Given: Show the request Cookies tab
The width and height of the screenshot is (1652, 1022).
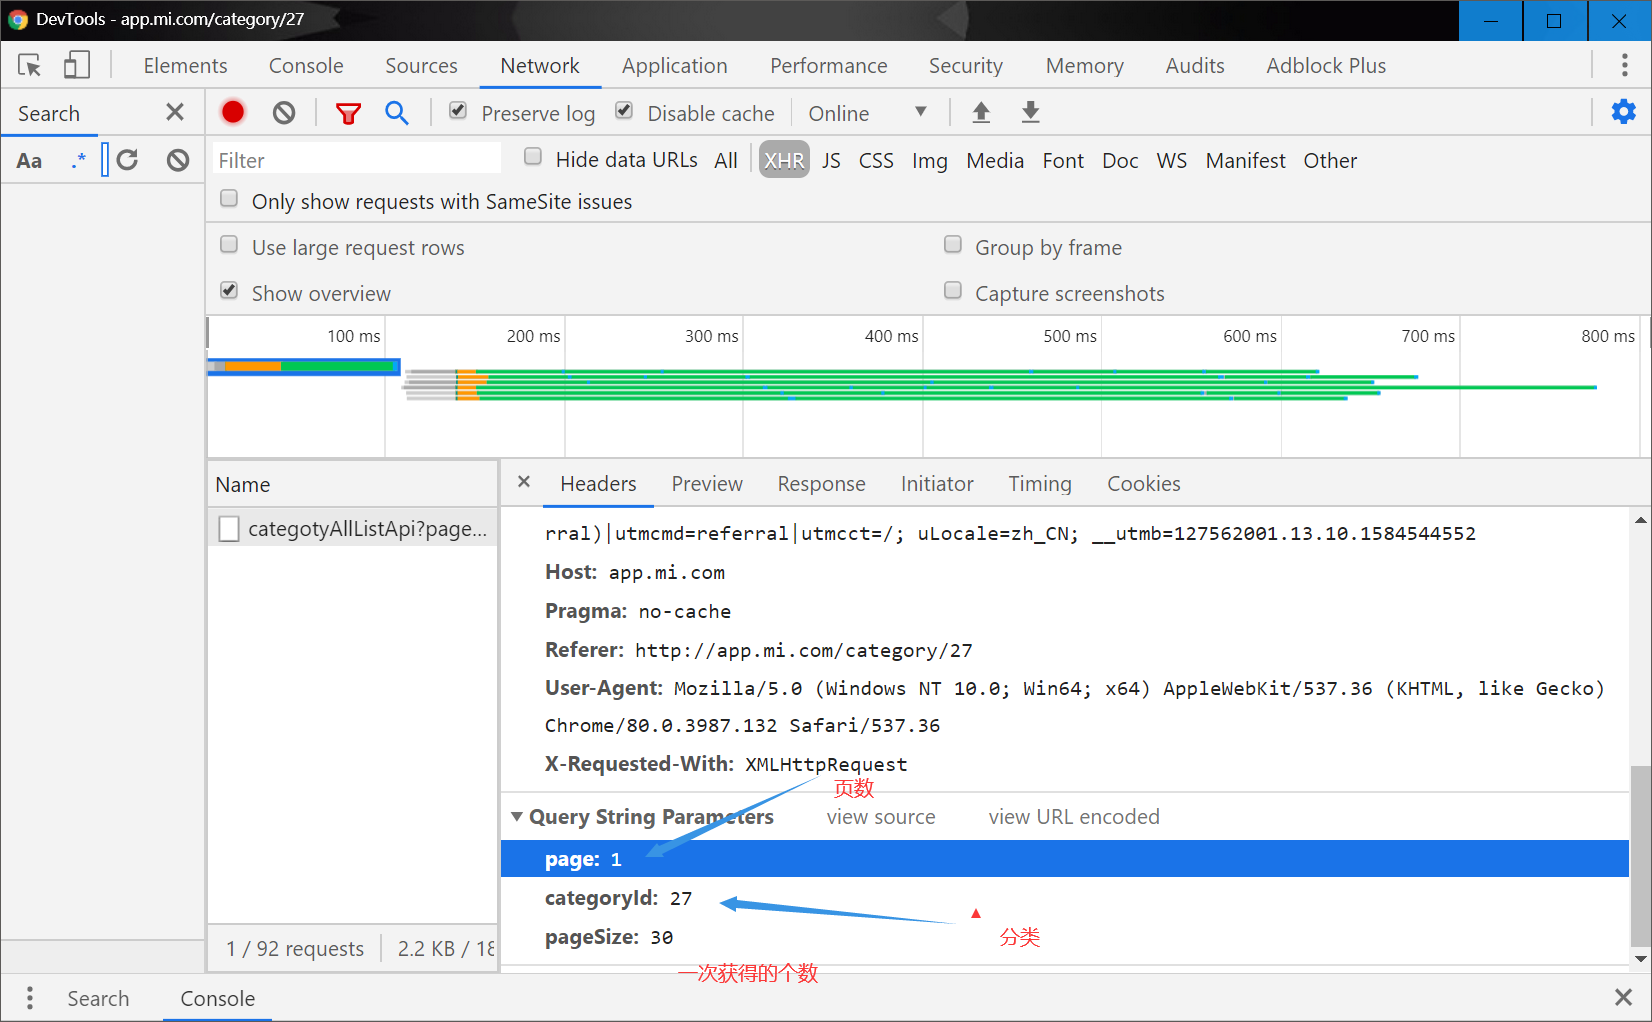Looking at the screenshot, I should [x=1144, y=484].
